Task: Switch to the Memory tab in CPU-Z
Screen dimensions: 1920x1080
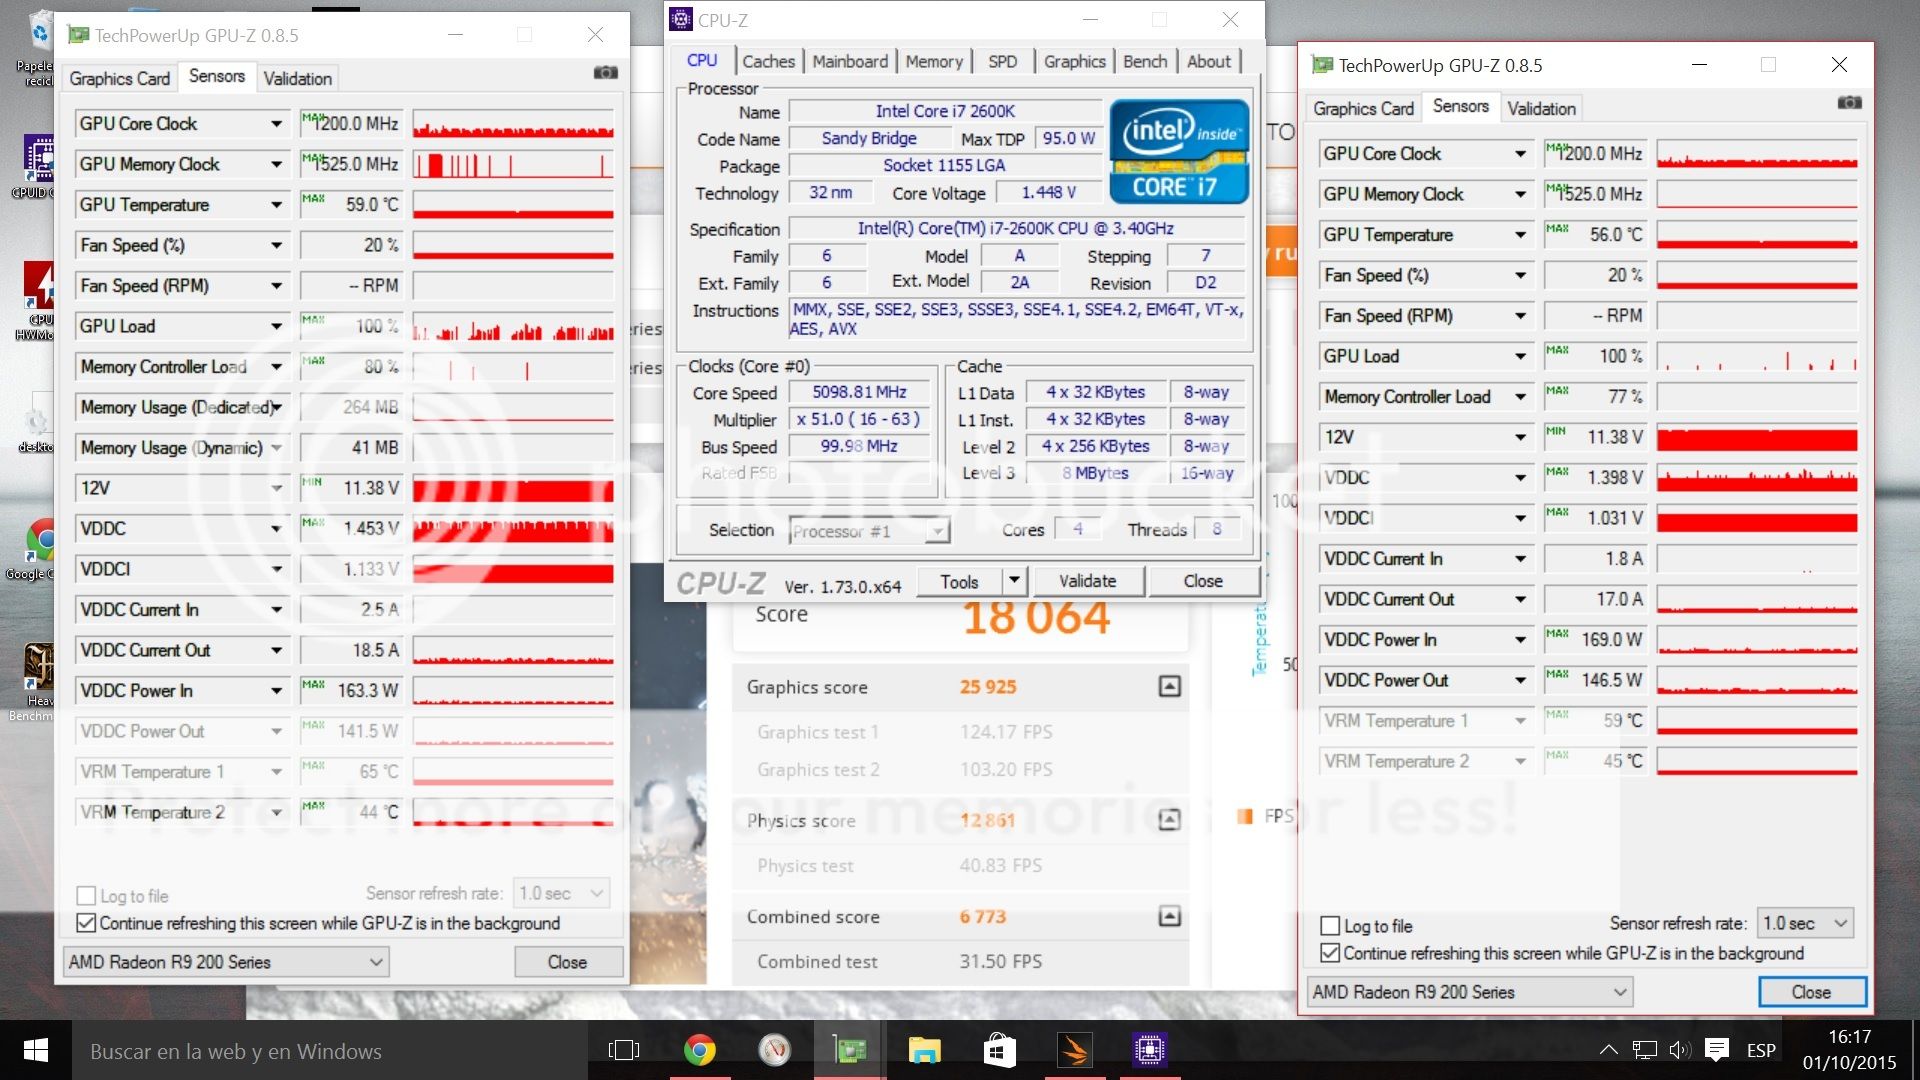Action: pos(933,61)
